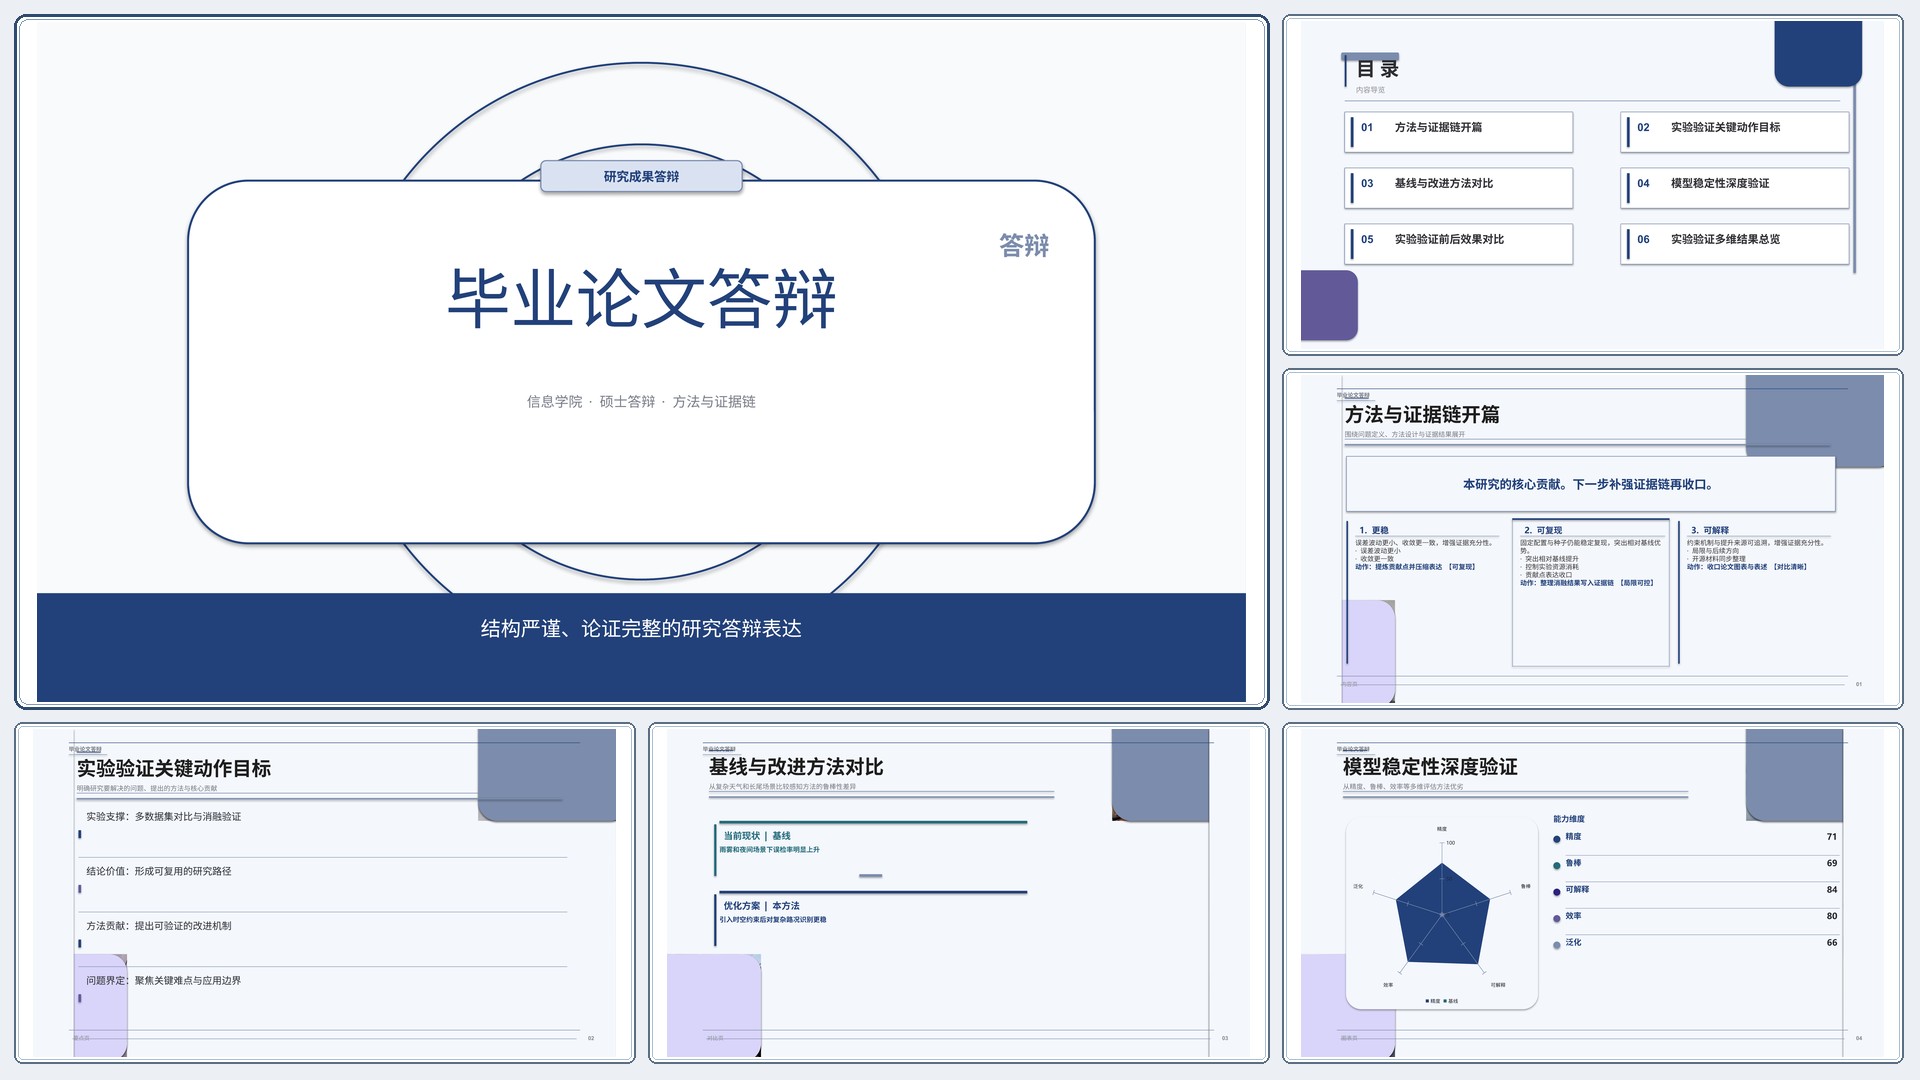Select contents entry 05 实验验证前后效果对比
Image resolution: width=1920 pixels, height=1080 pixels.
click(x=1459, y=244)
